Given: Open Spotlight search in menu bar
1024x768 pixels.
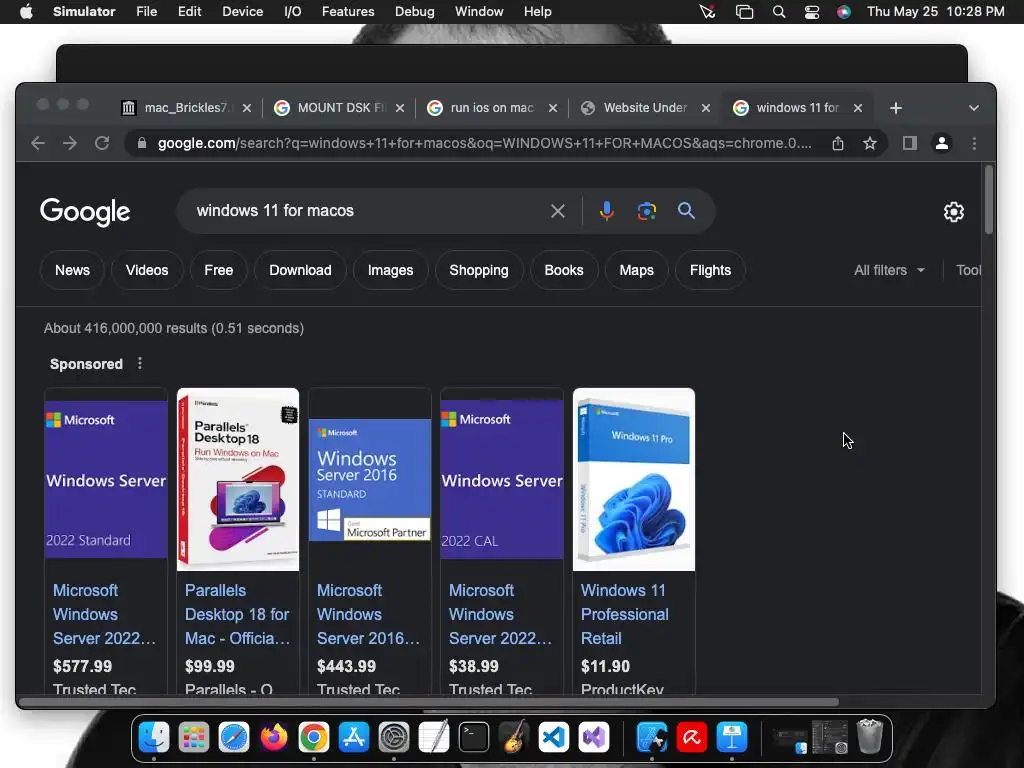Looking at the screenshot, I should point(778,12).
